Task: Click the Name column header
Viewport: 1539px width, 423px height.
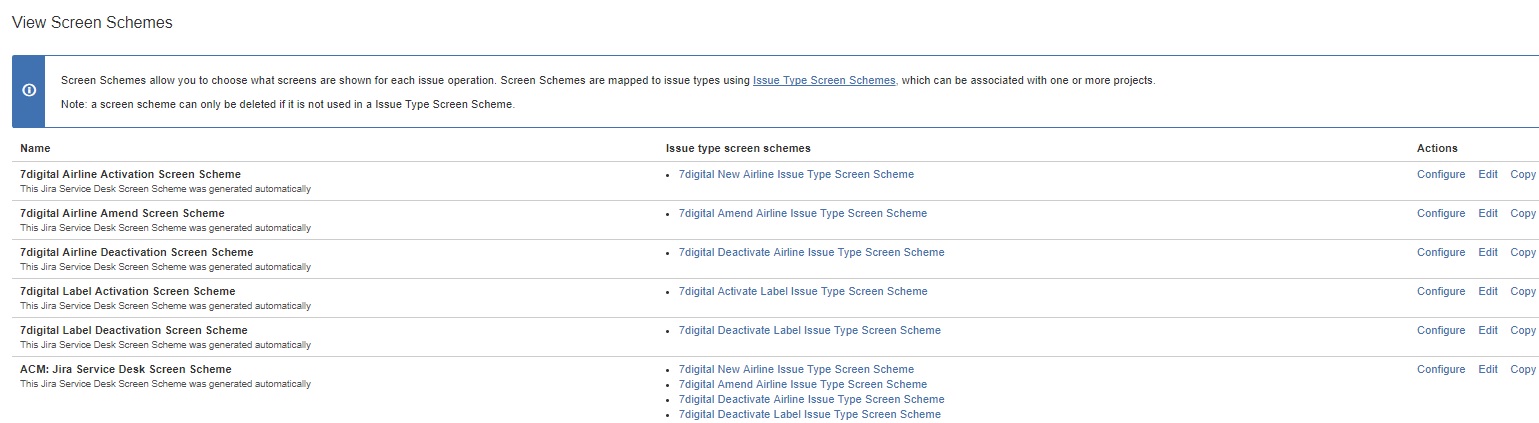Action: coord(35,148)
